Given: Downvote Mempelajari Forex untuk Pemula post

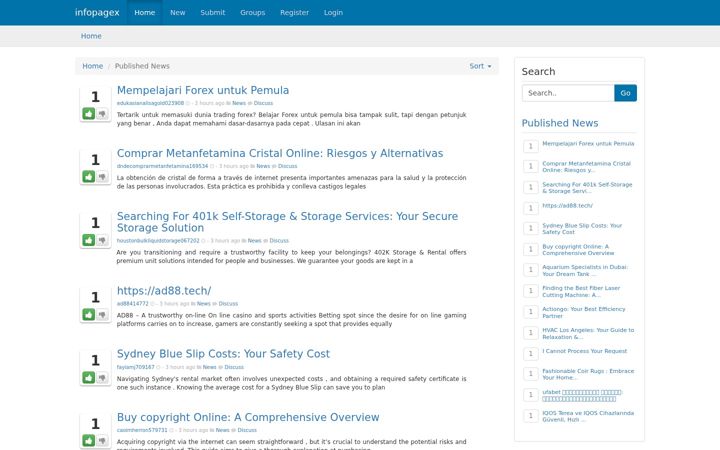Looking at the screenshot, I should click(102, 113).
